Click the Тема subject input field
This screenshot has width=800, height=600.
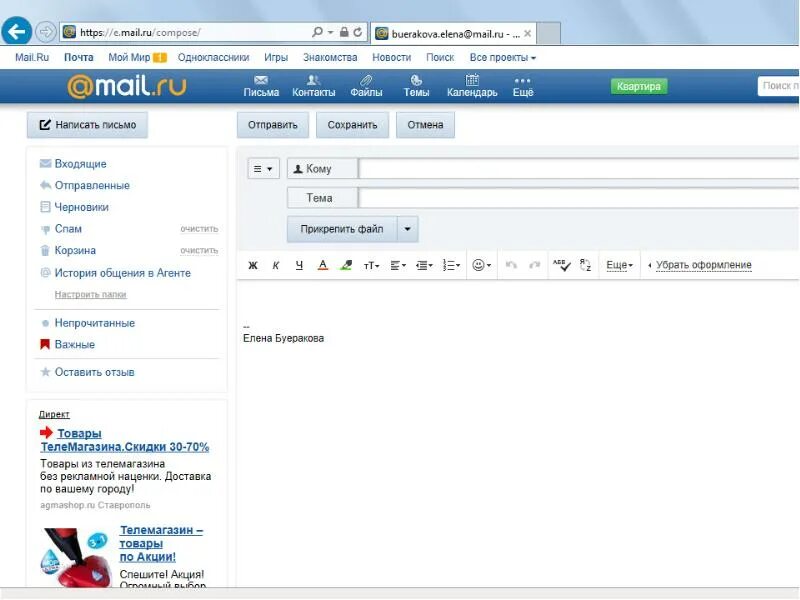(579, 198)
